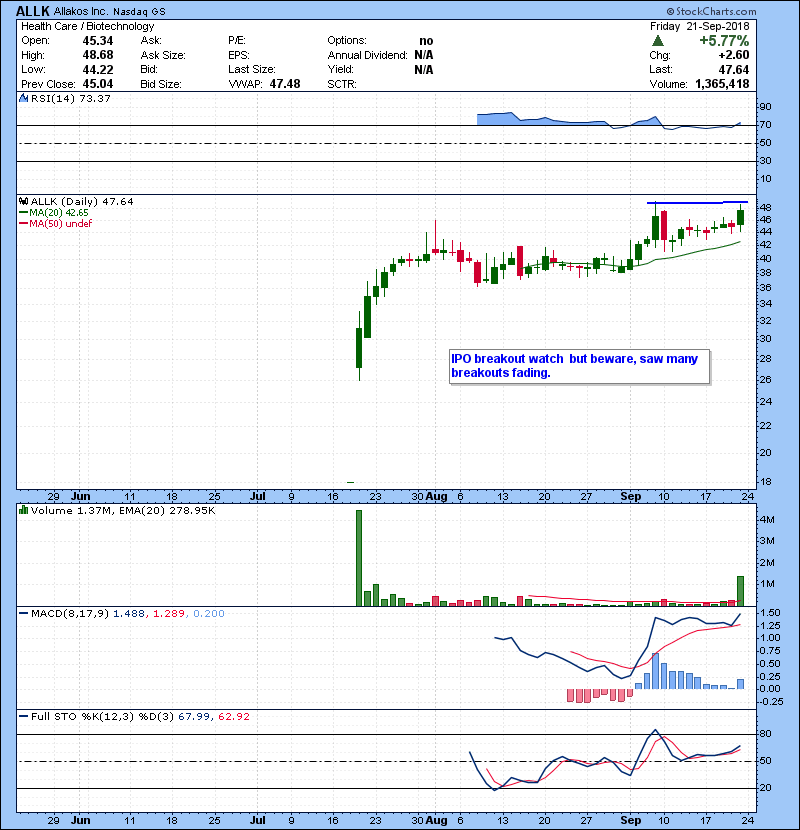Viewport: 800px width, 830px height.
Task: Click the MACD value 1.488
Action: [129, 614]
